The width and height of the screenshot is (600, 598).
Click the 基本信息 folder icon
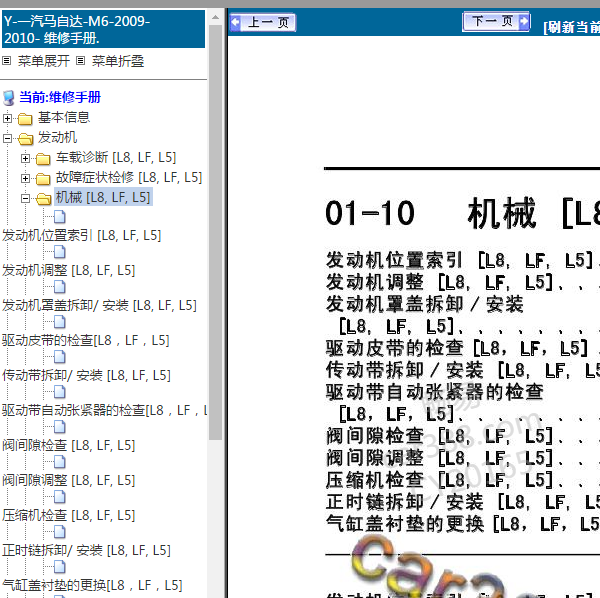(25, 119)
